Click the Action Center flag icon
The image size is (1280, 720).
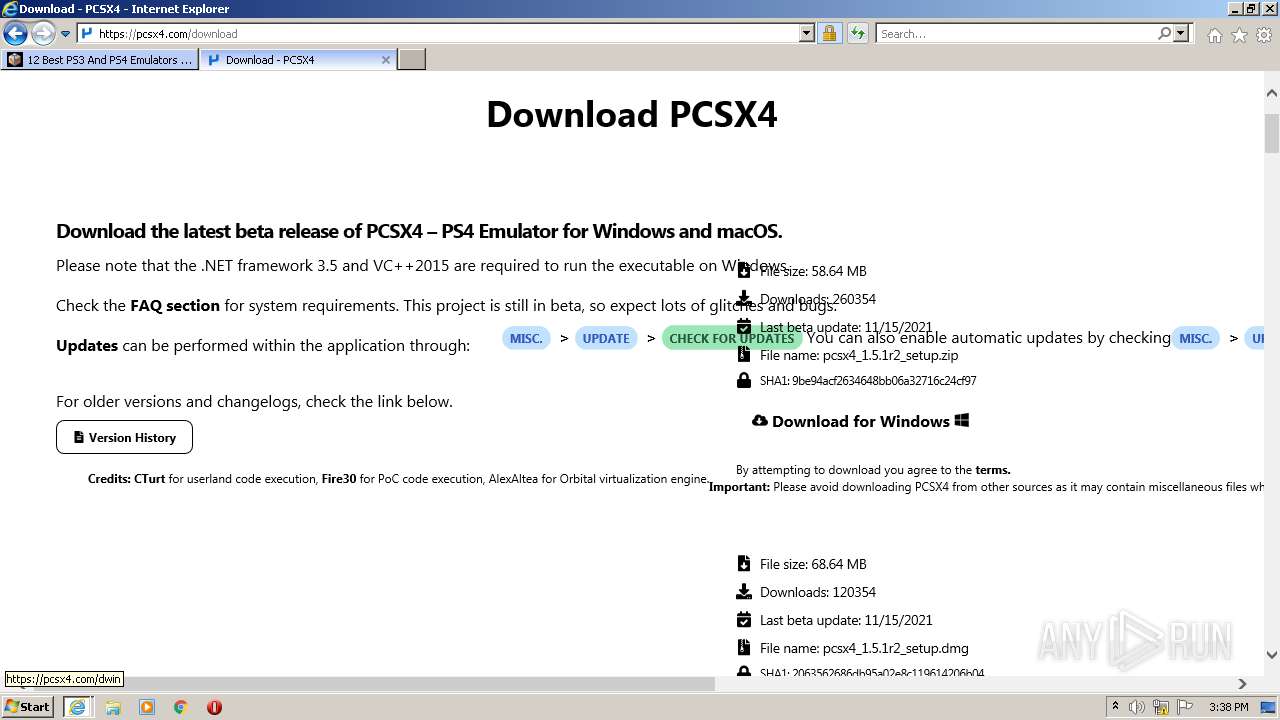(1185, 707)
